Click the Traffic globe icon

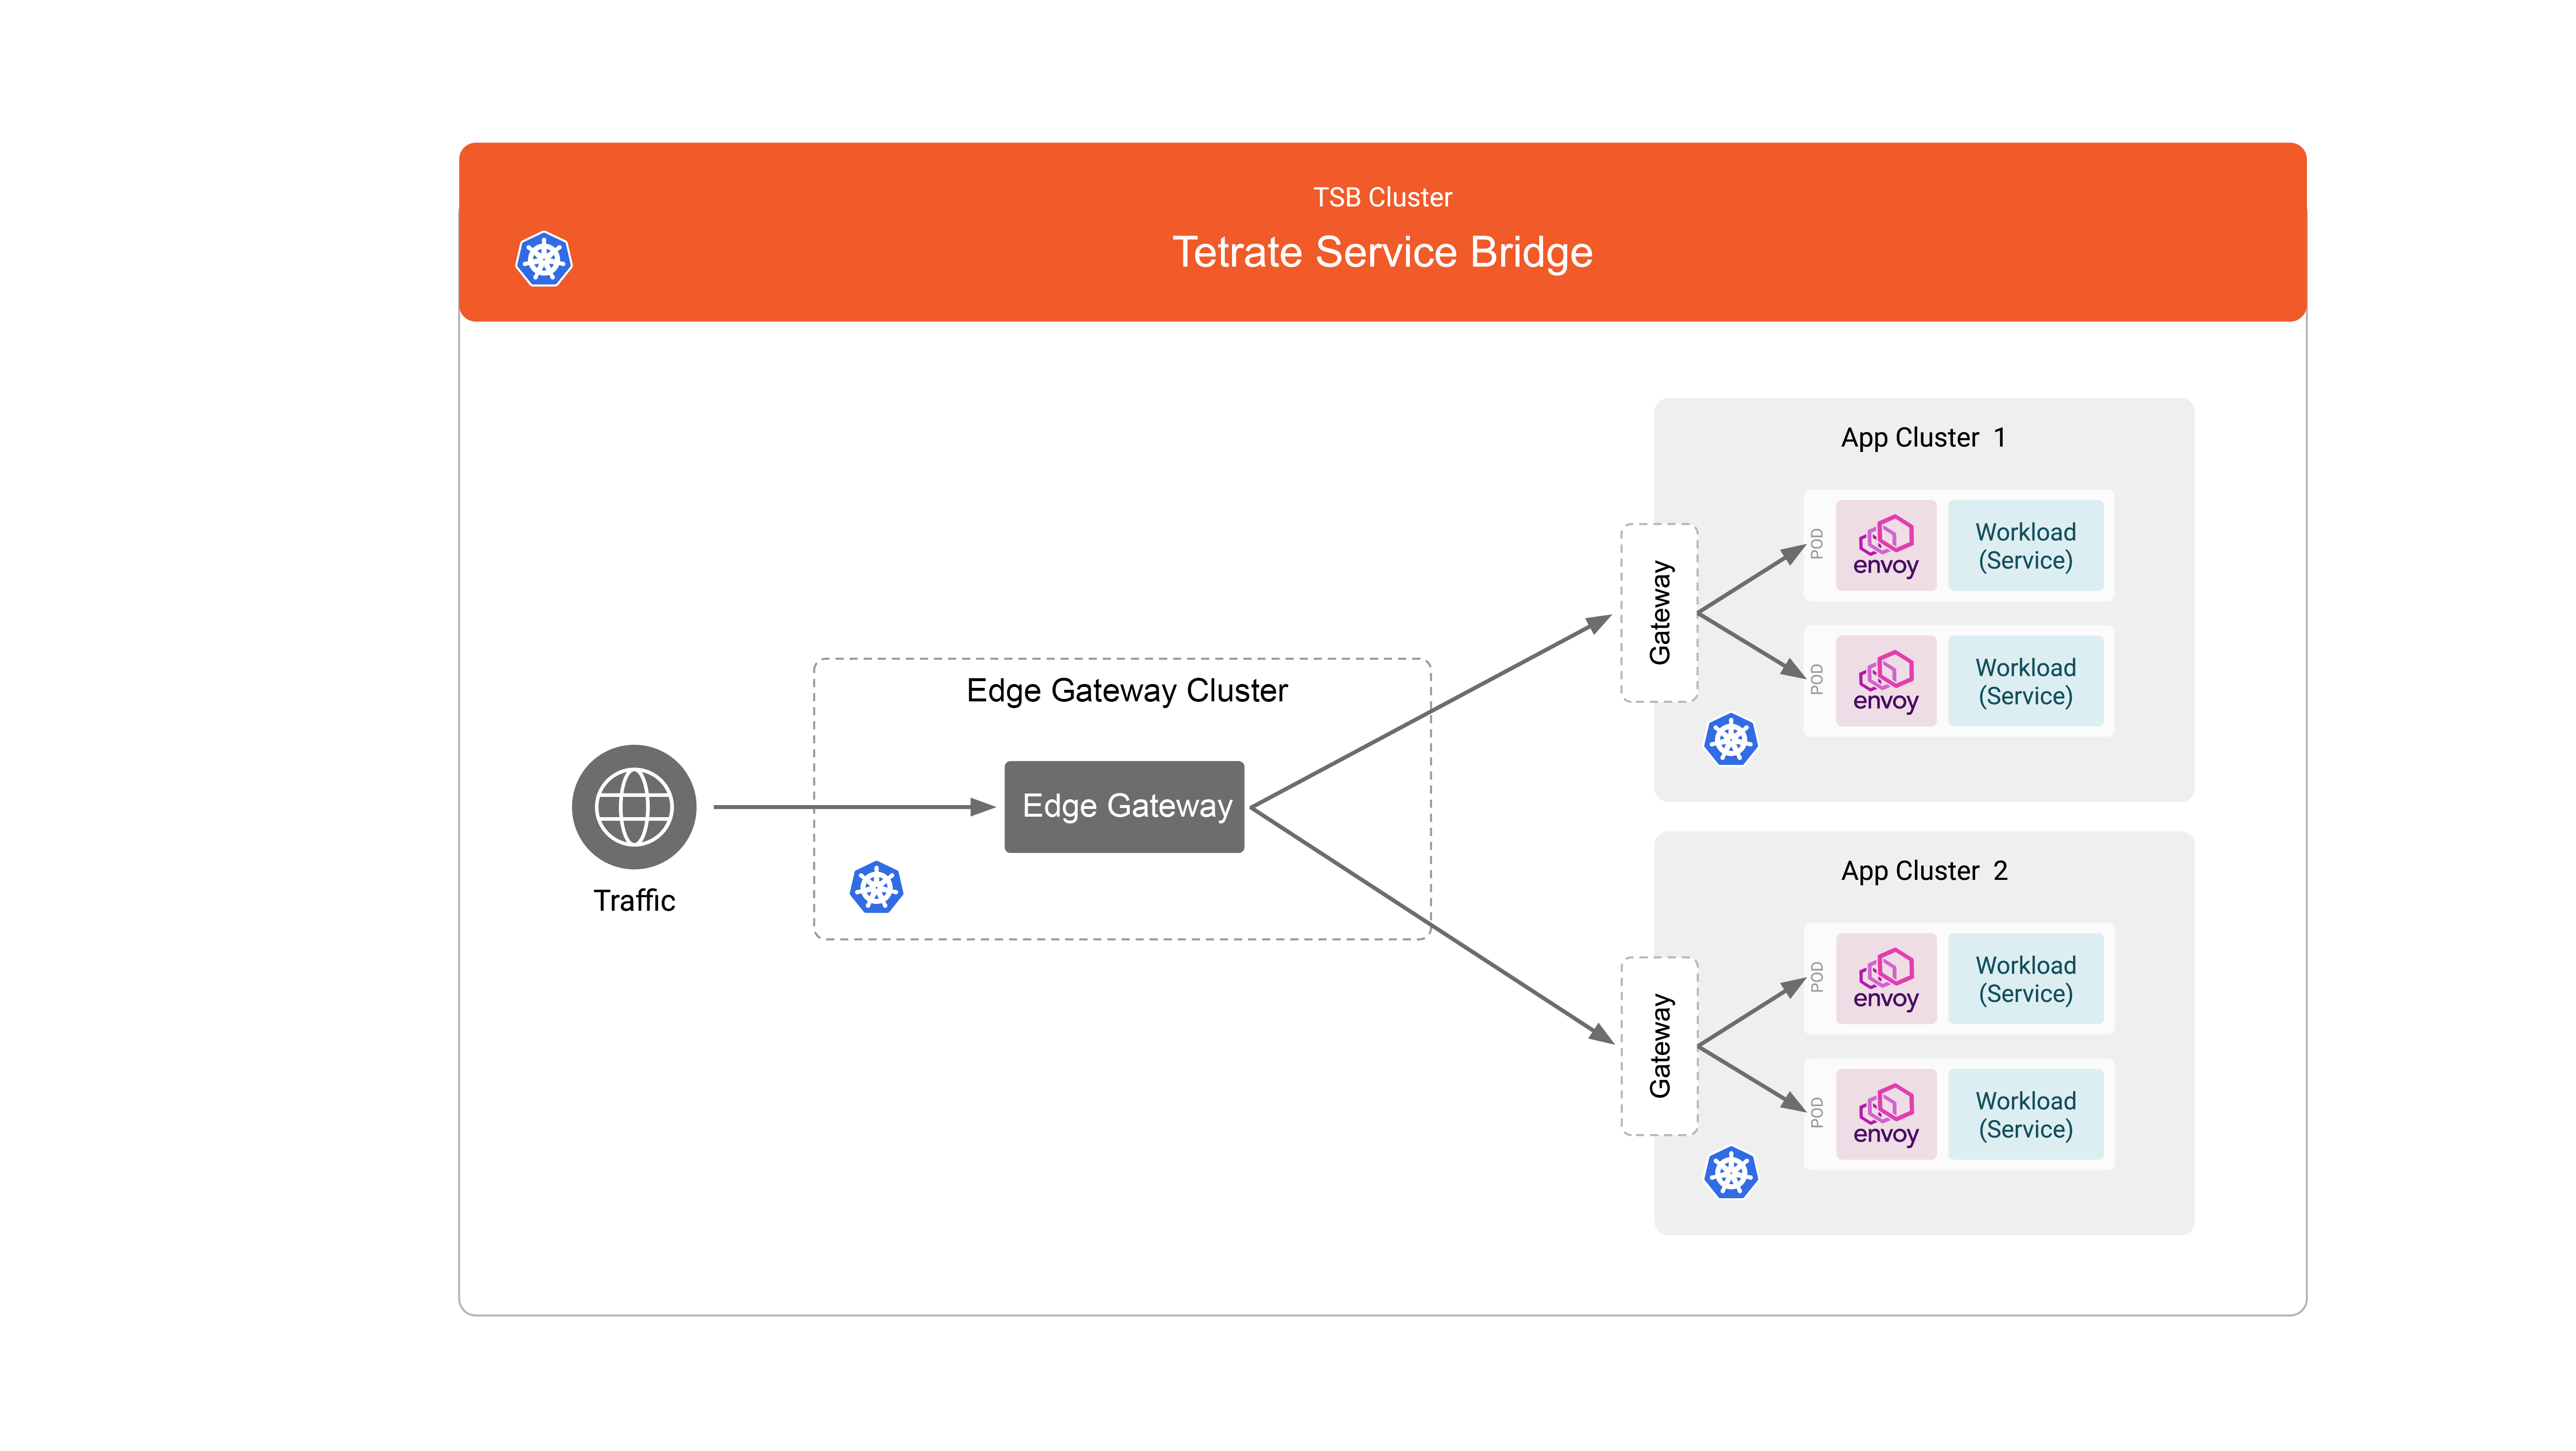click(x=634, y=807)
